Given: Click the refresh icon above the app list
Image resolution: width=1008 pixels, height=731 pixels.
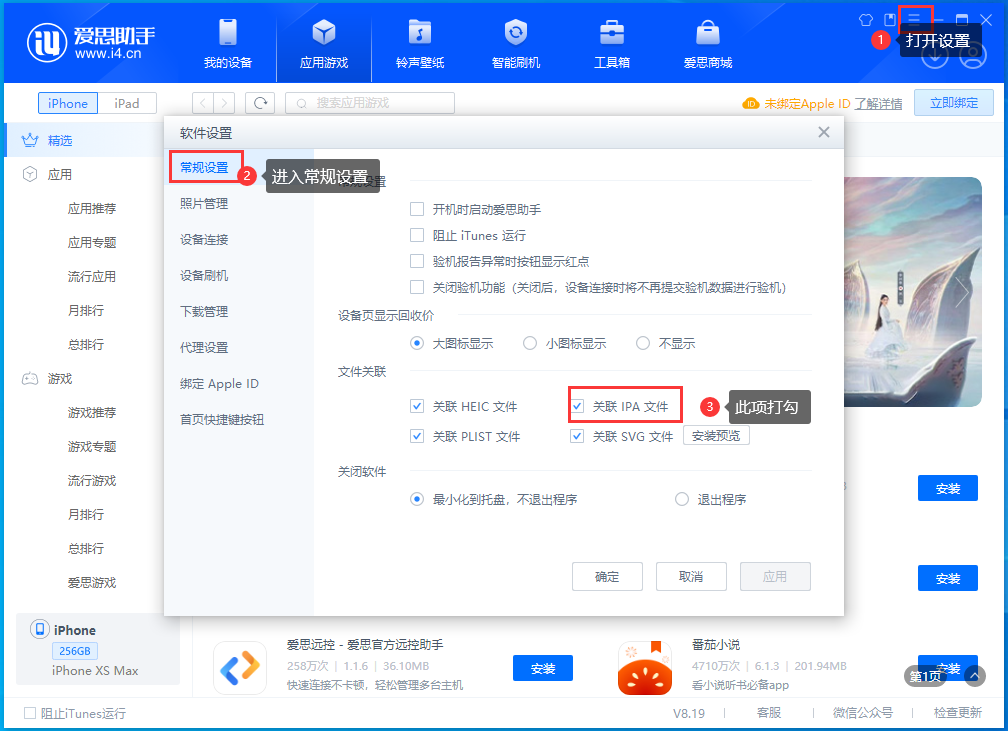Looking at the screenshot, I should pyautogui.click(x=259, y=102).
